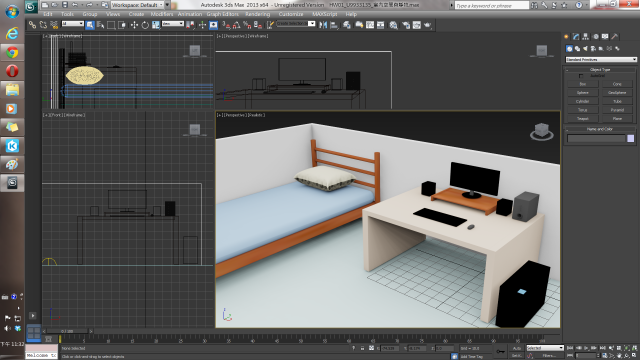Select the Unlink Selection tool
Viewport: 640px width, 360px height.
click(x=43, y=25)
